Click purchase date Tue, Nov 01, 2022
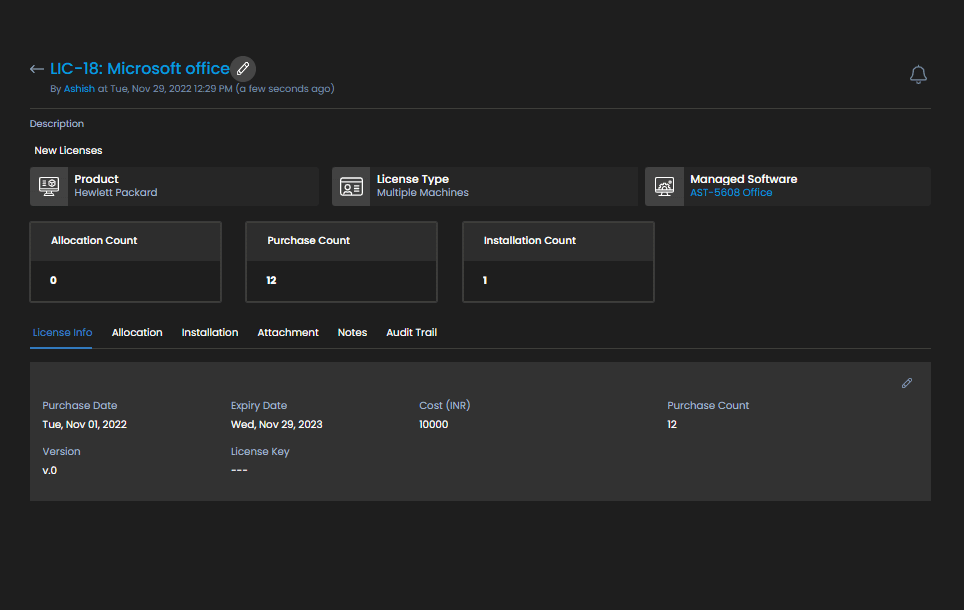This screenshot has width=964, height=610. coord(84,424)
